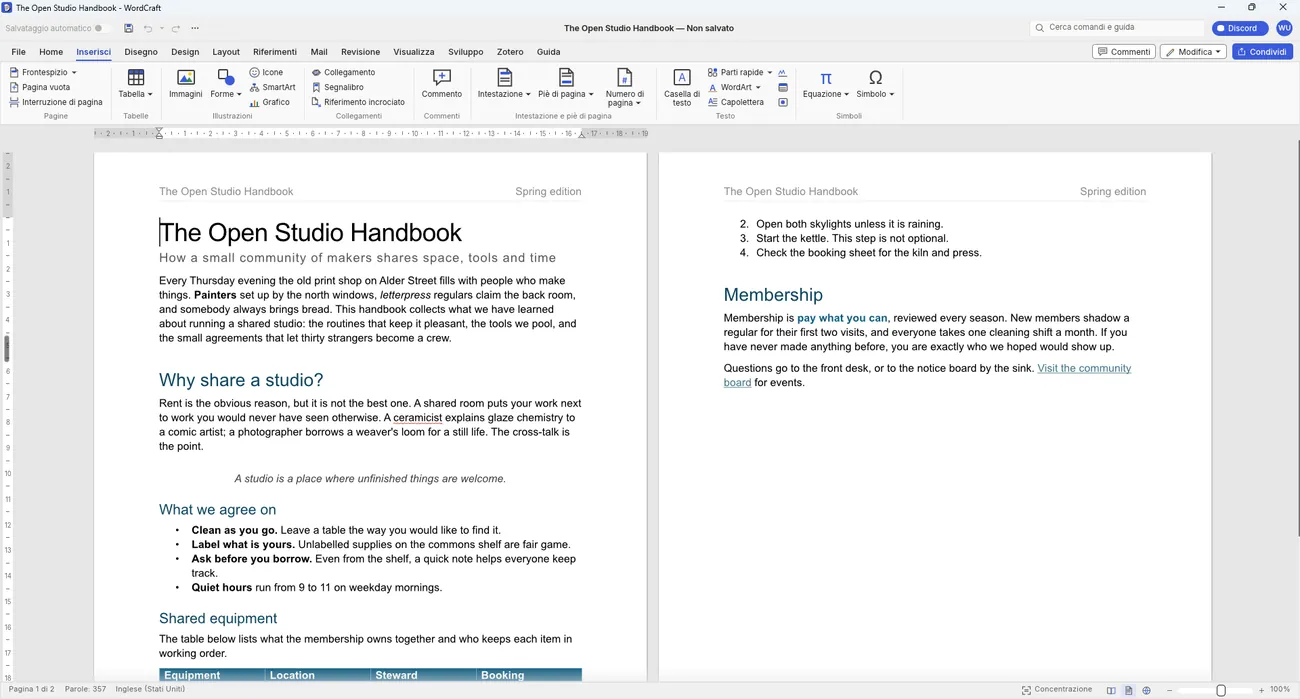The image size is (1300, 699).
Task: Click the Membership heading on page two
Action: (x=773, y=295)
